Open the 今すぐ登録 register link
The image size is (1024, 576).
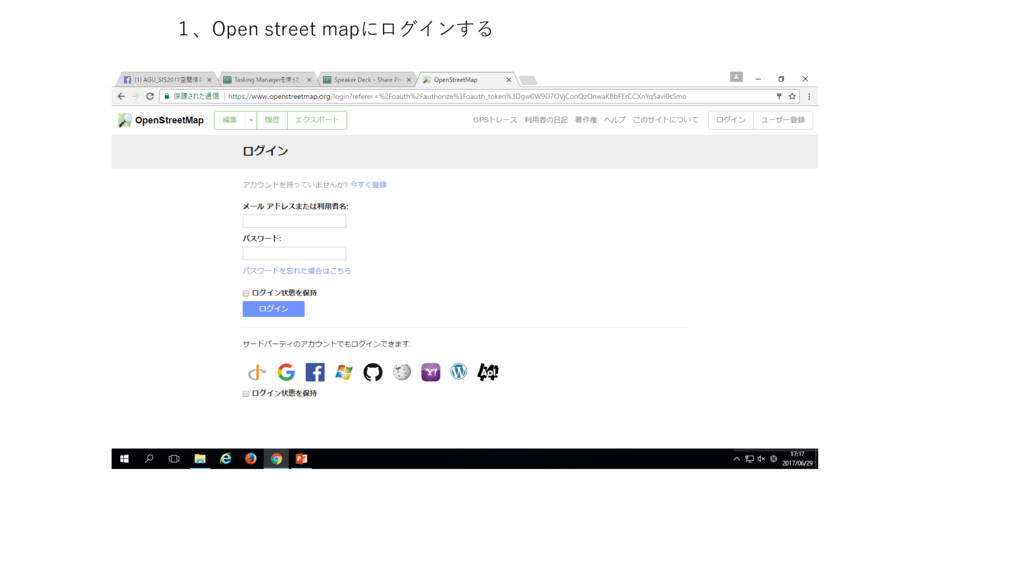click(368, 185)
